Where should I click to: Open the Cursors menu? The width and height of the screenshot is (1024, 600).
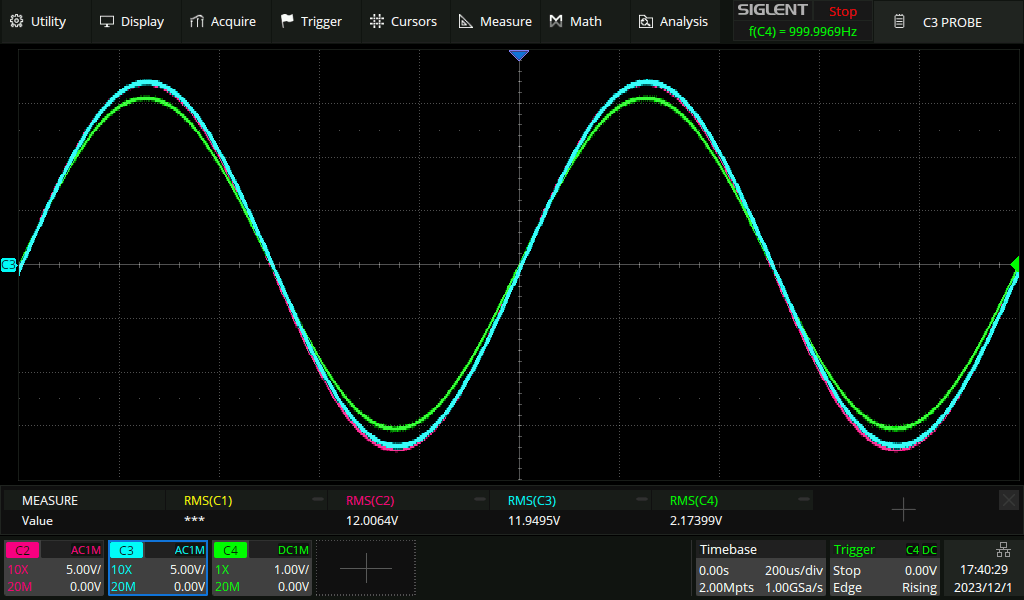click(403, 22)
